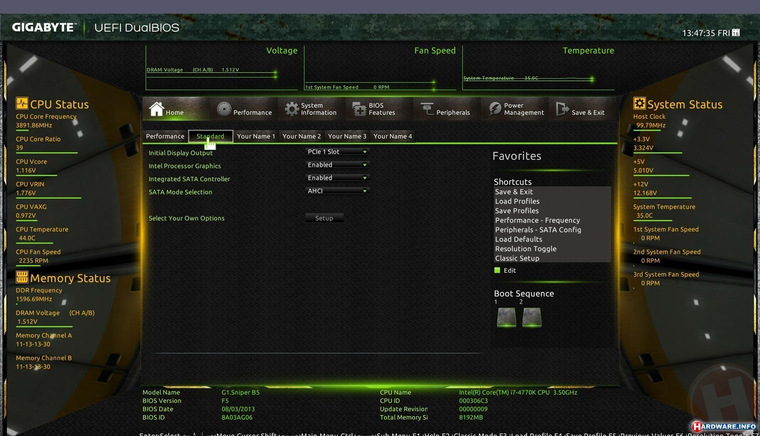This screenshot has height=436, width=760.
Task: Choose Load Defaults shortcut
Action: point(519,239)
